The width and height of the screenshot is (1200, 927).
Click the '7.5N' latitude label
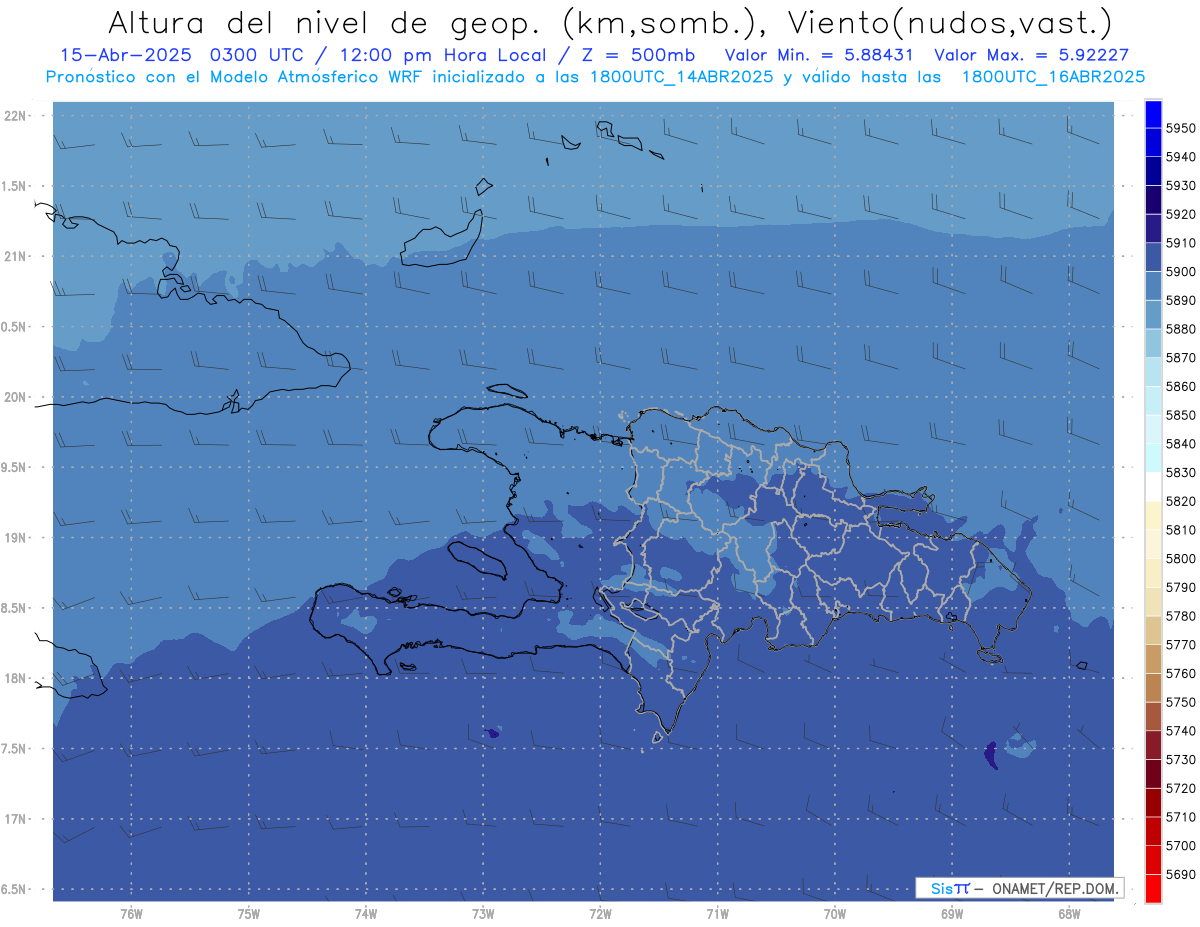pyautogui.click(x=14, y=749)
